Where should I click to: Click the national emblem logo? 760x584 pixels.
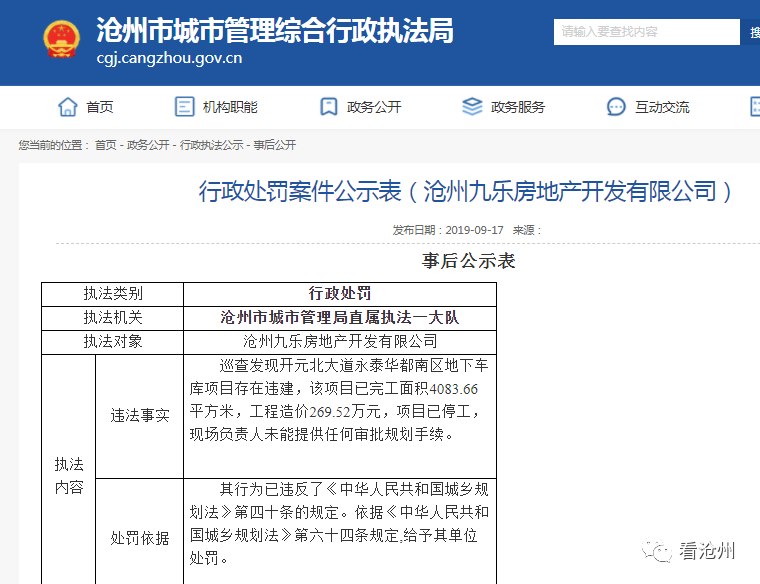(x=62, y=39)
